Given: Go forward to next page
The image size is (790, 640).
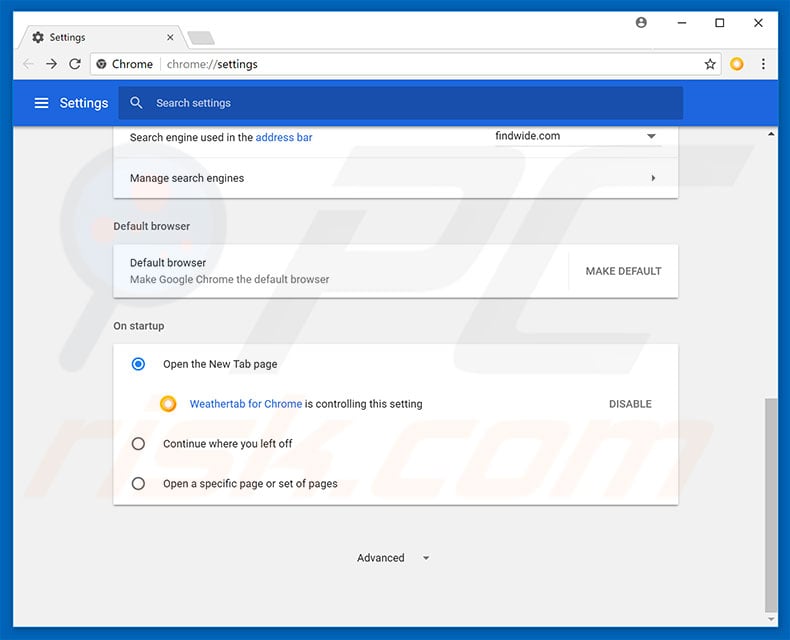Looking at the screenshot, I should pos(51,64).
